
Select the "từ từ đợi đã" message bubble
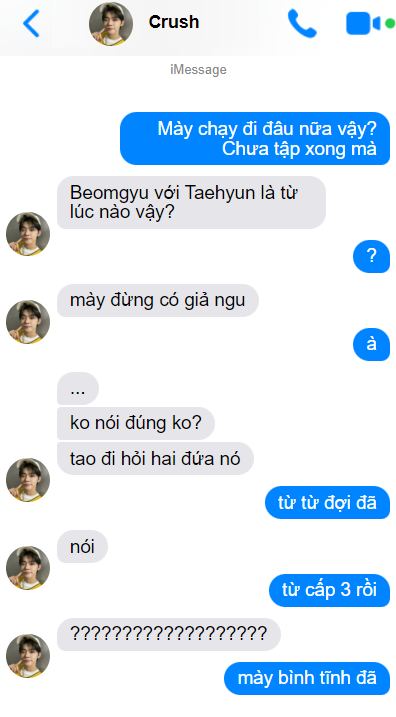click(327, 503)
